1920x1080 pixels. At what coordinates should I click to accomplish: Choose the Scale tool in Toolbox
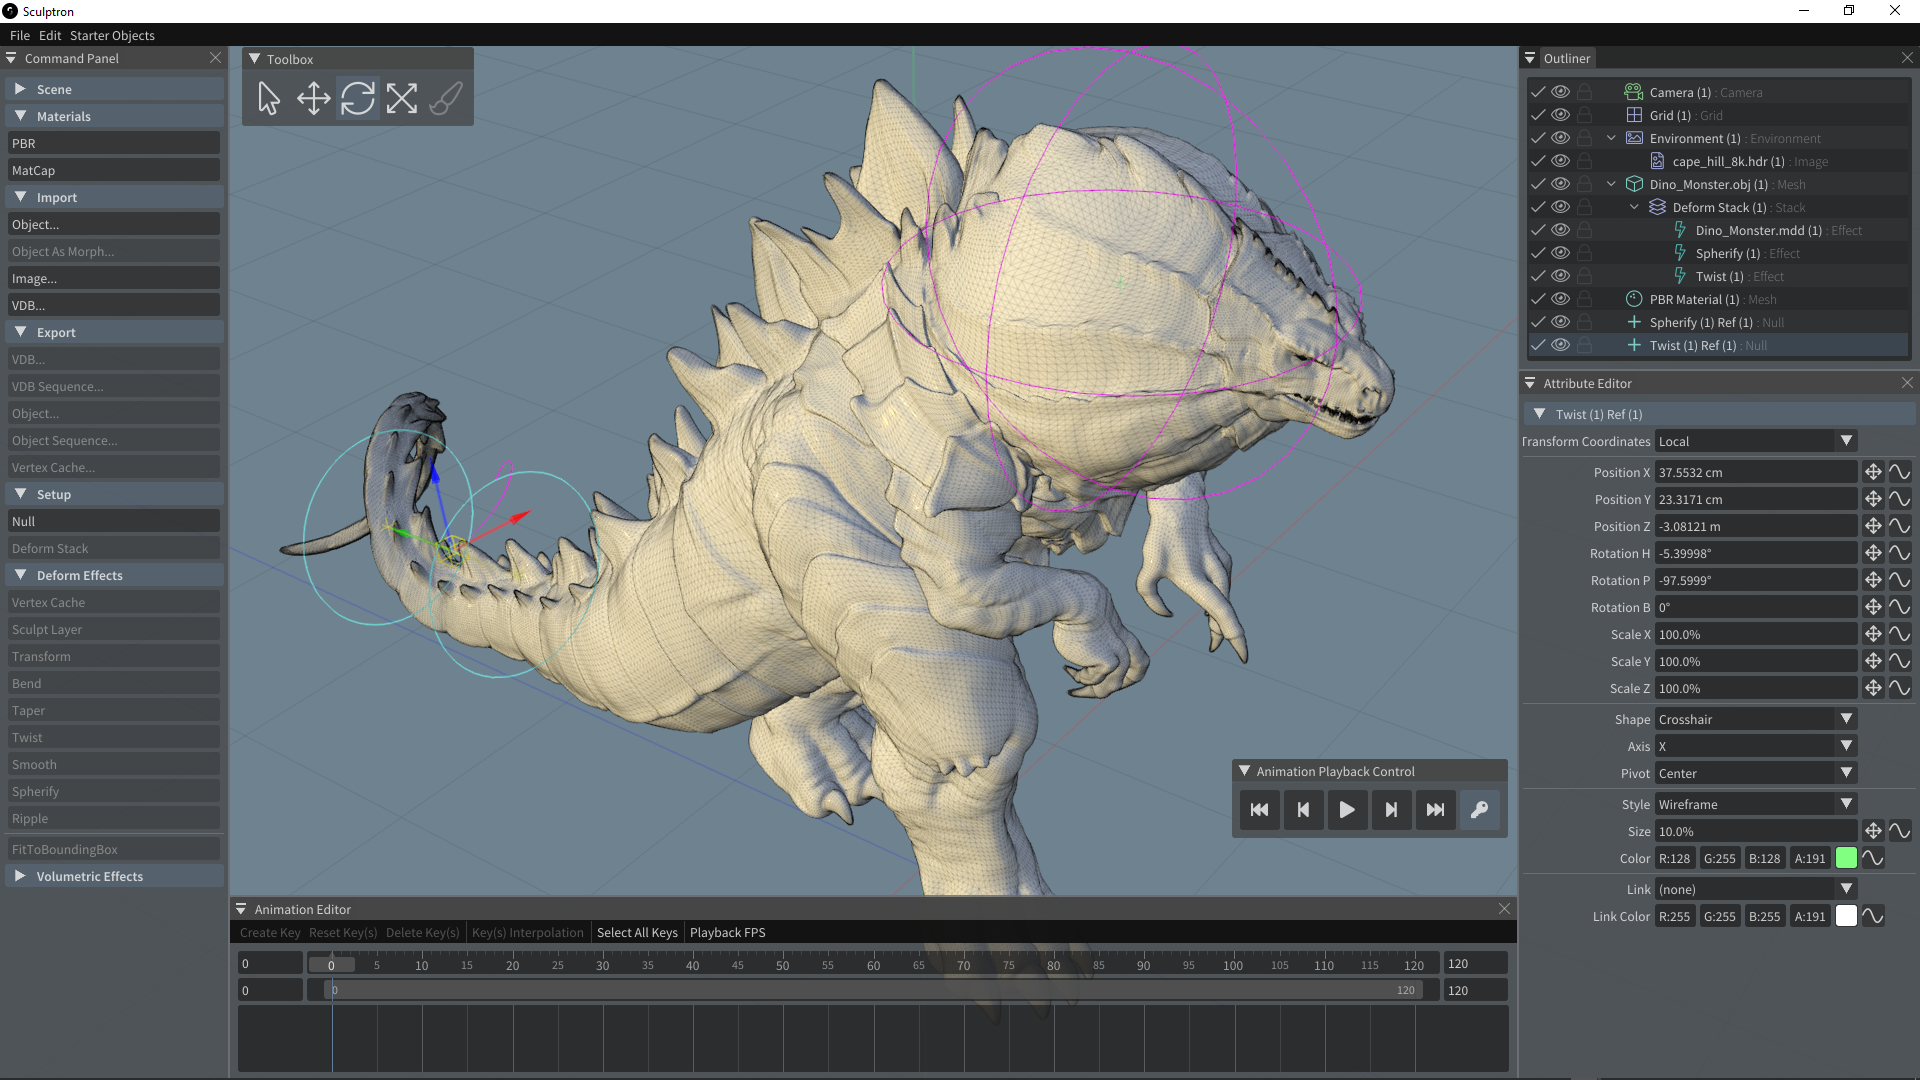click(401, 98)
